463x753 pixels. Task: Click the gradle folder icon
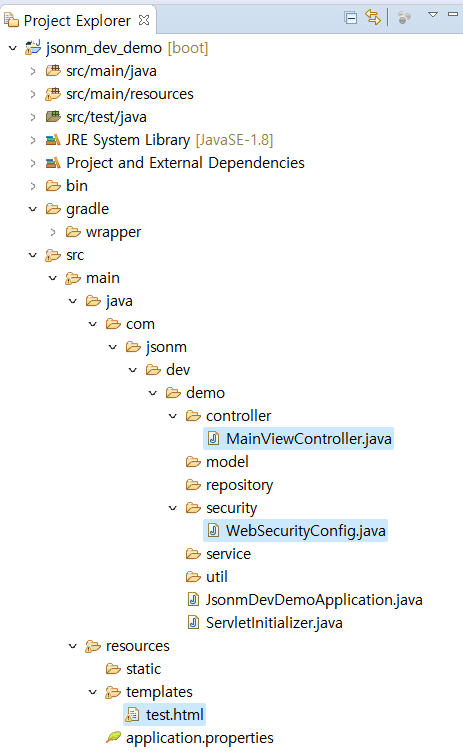point(53,209)
